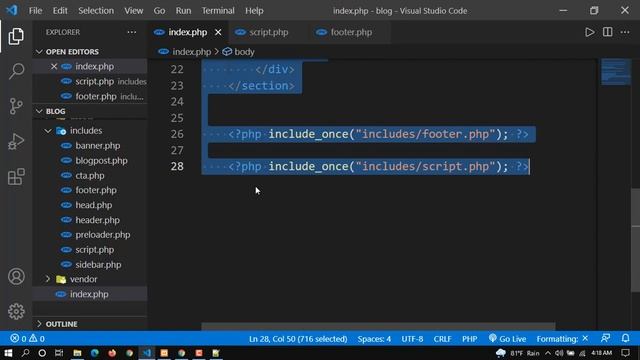Select PHP language mode

click(x=469, y=339)
